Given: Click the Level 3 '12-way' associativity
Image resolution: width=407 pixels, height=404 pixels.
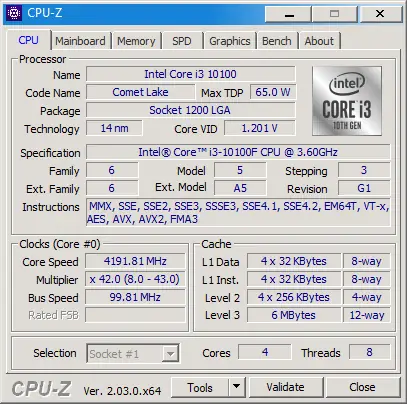Looking at the screenshot, I should 366,315.
